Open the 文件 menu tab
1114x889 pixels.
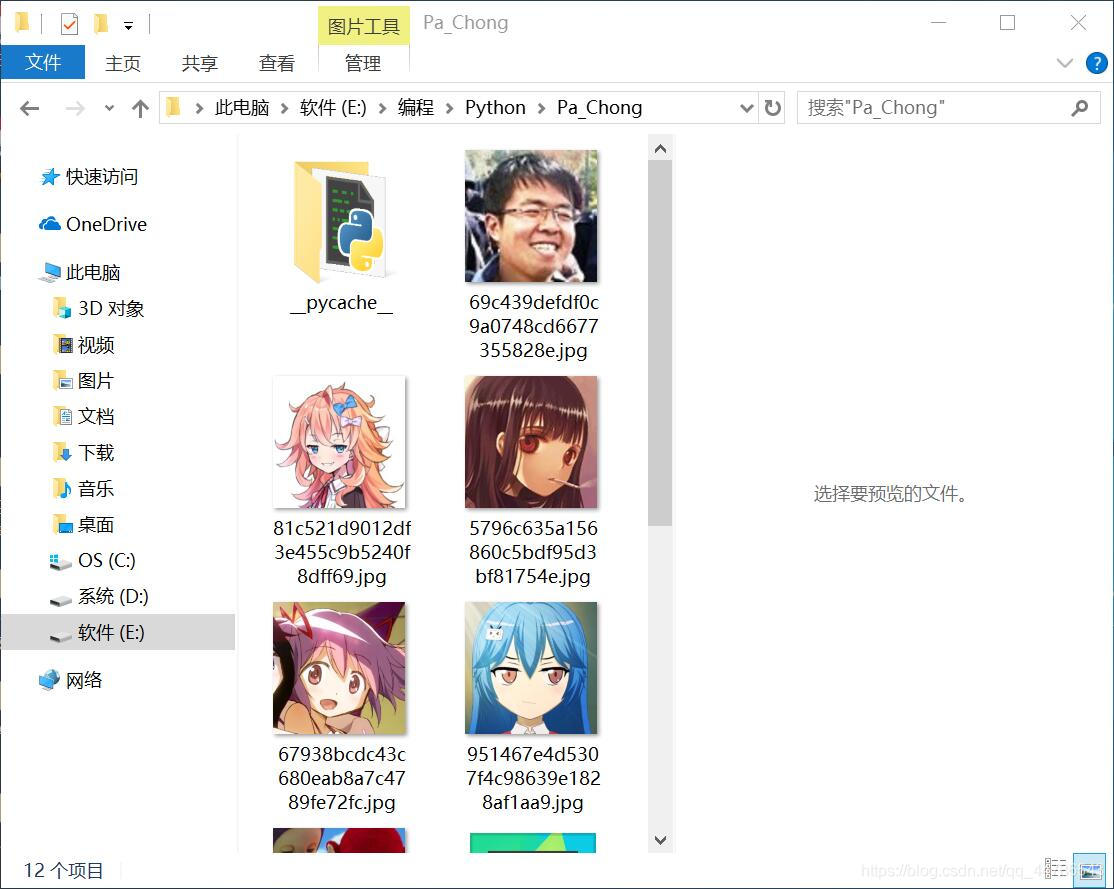(43, 63)
